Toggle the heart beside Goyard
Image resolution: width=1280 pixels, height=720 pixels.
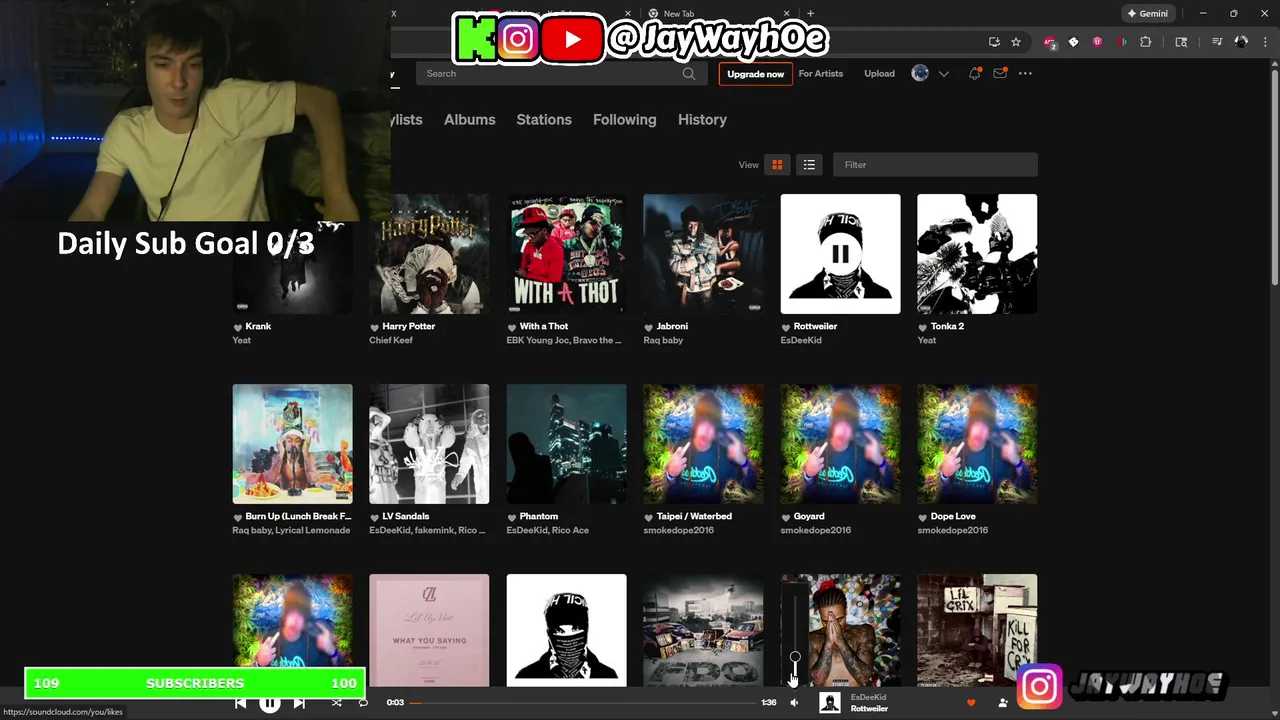point(786,517)
